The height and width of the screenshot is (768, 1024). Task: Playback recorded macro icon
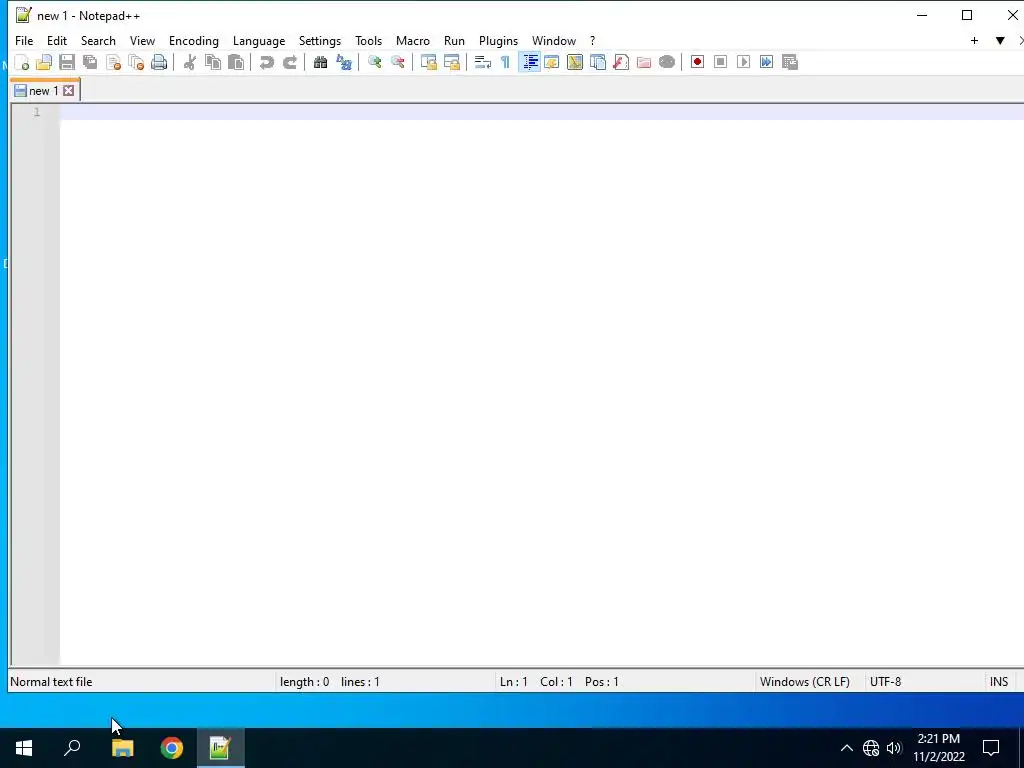pos(743,62)
